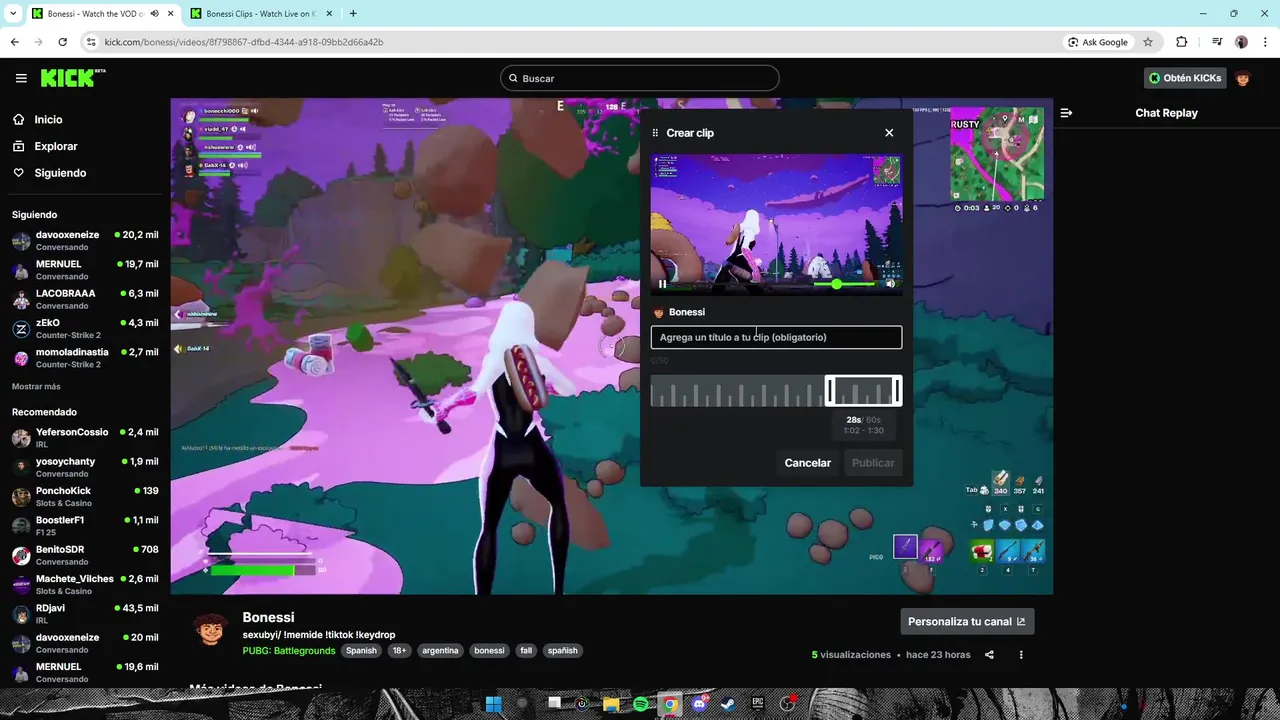Open davooxeneize channel with 20,2 mil viewers
This screenshot has height=720, width=1280.
coord(85,241)
